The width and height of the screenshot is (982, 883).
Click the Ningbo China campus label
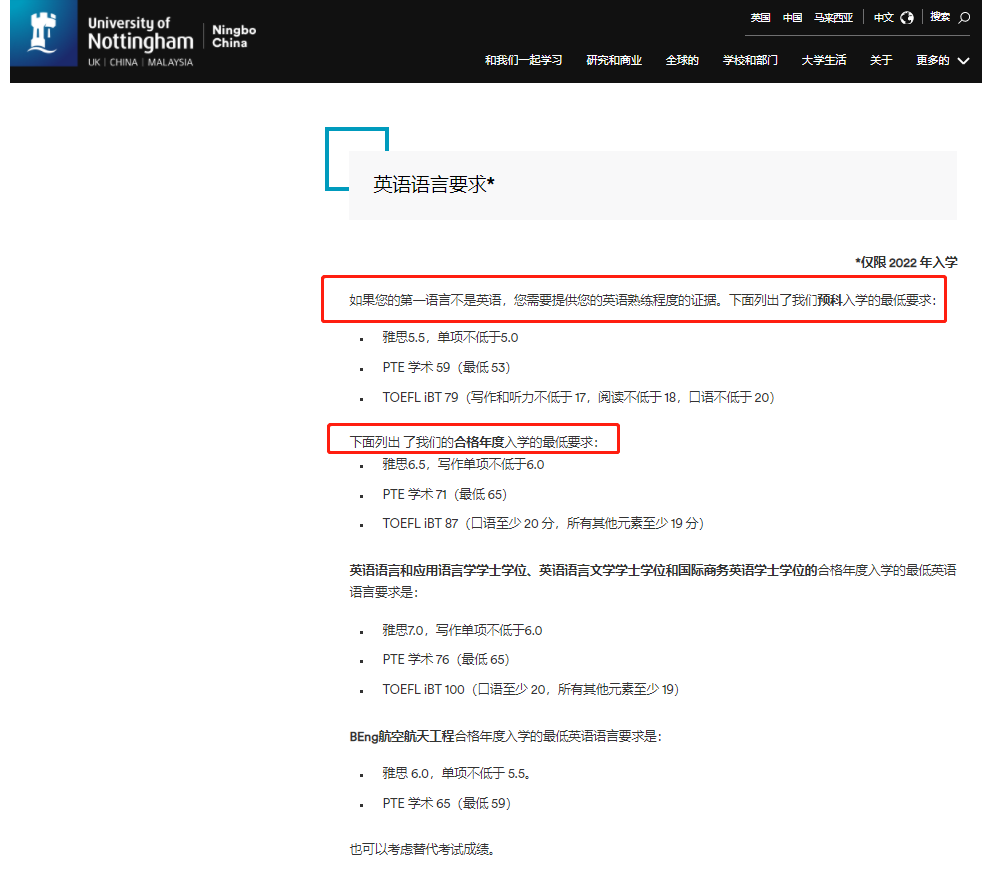pyautogui.click(x=234, y=36)
